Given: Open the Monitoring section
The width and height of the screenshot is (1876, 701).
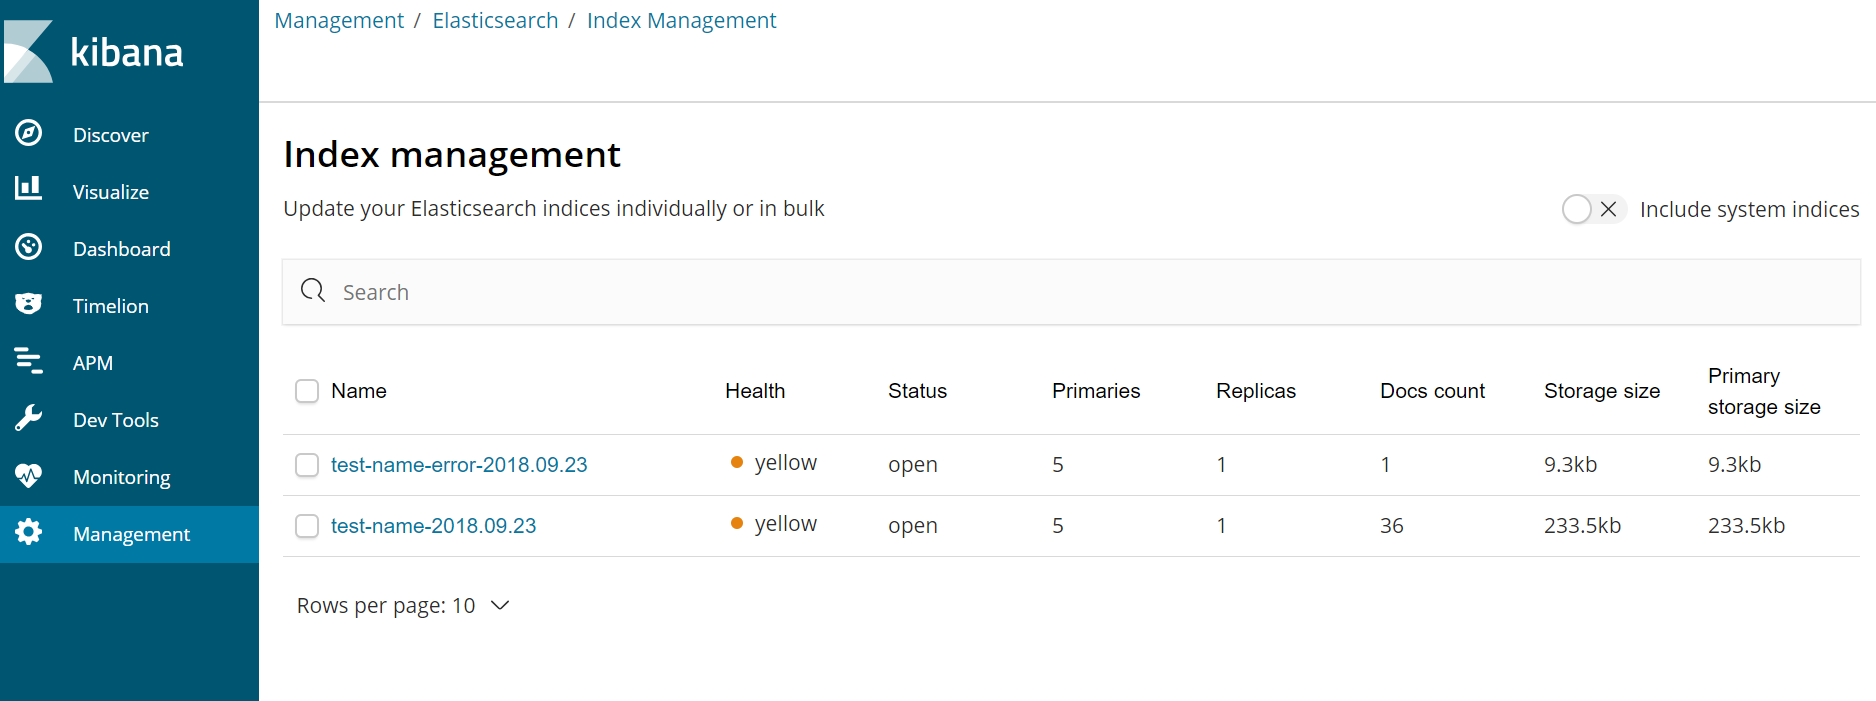Looking at the screenshot, I should (x=129, y=476).
